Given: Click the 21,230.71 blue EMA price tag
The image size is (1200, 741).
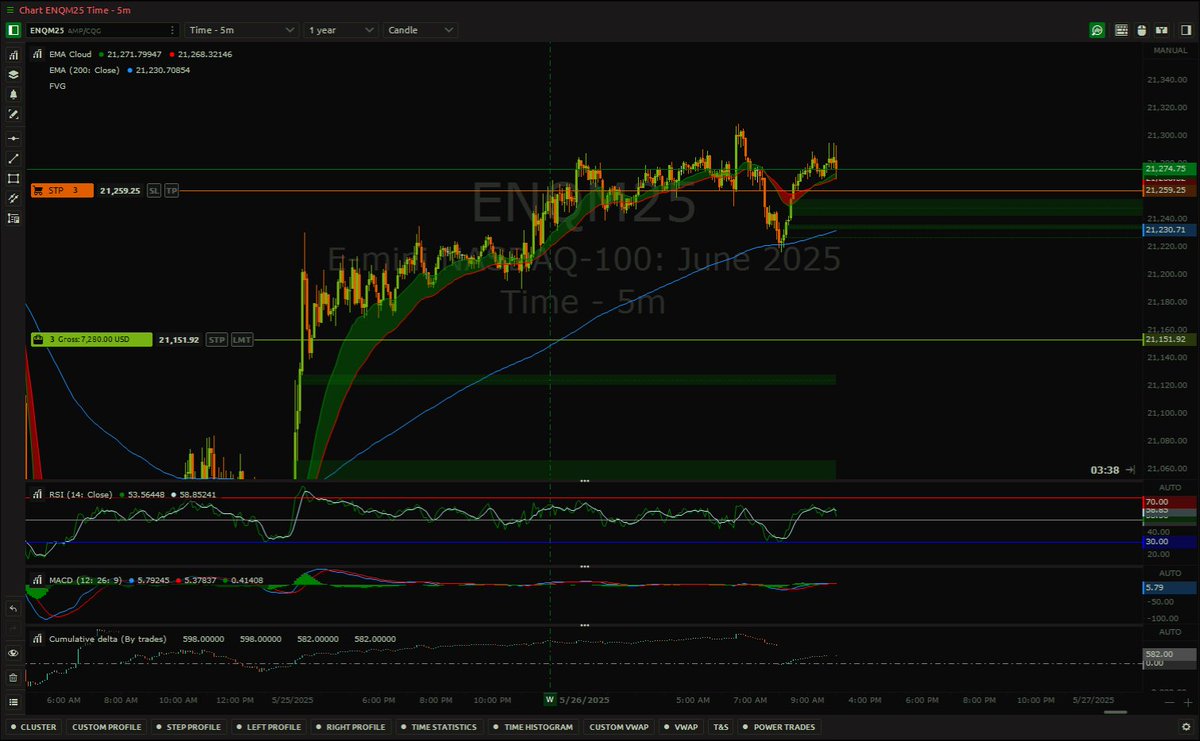Looking at the screenshot, I should tap(1169, 230).
